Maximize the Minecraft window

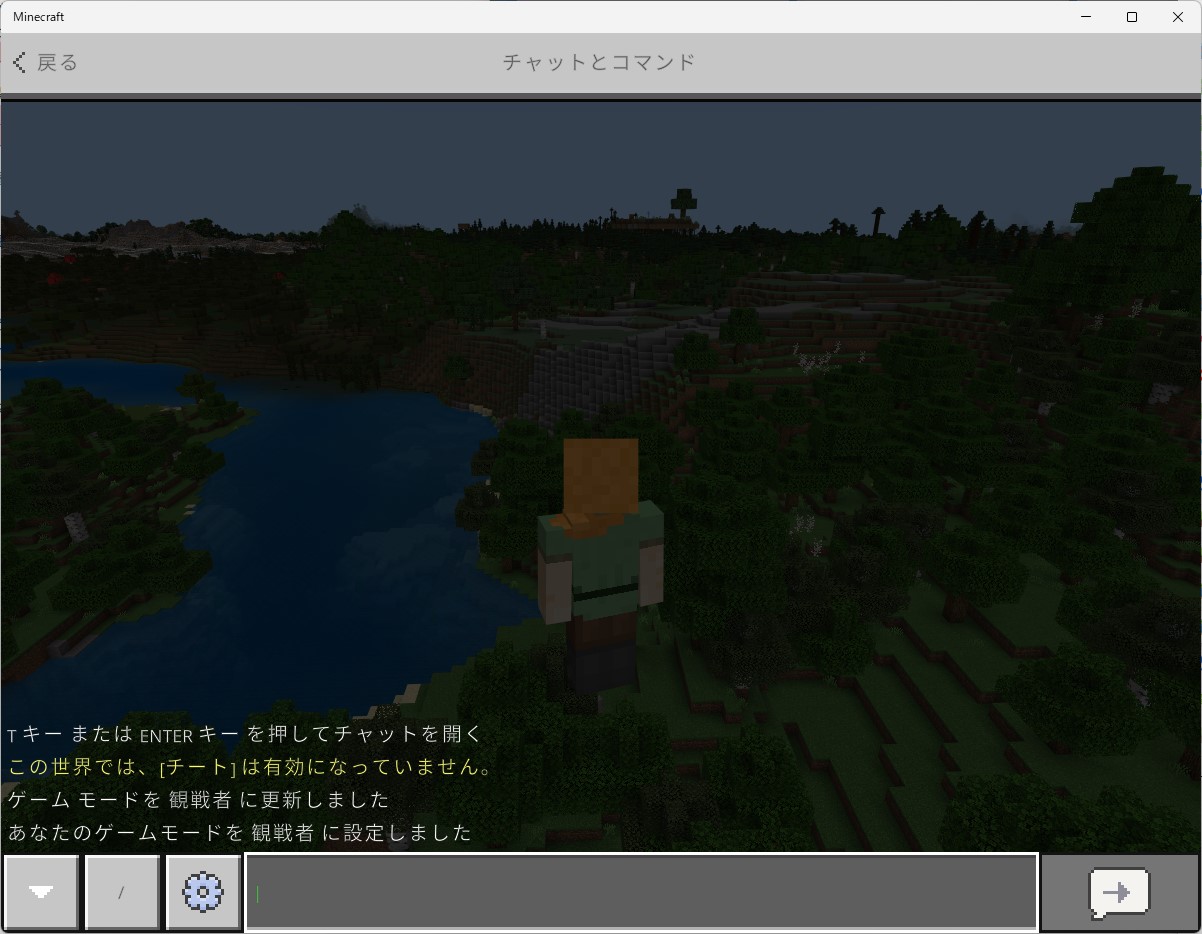click(x=1132, y=17)
